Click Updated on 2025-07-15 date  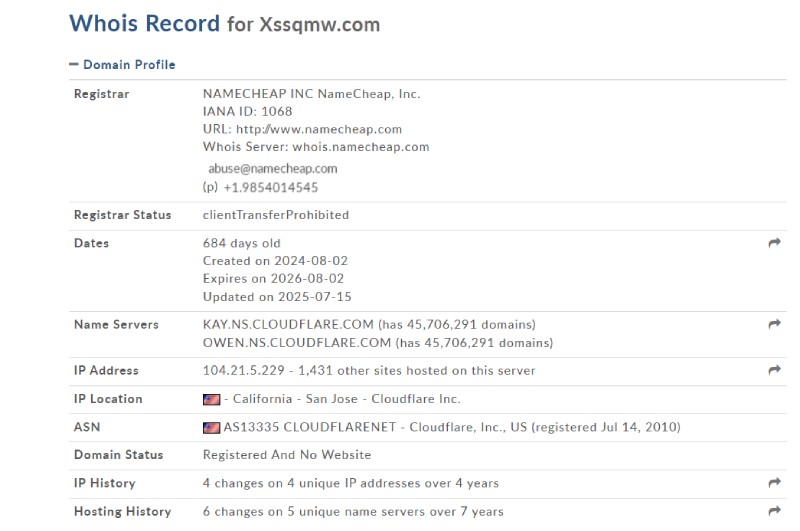tap(277, 296)
